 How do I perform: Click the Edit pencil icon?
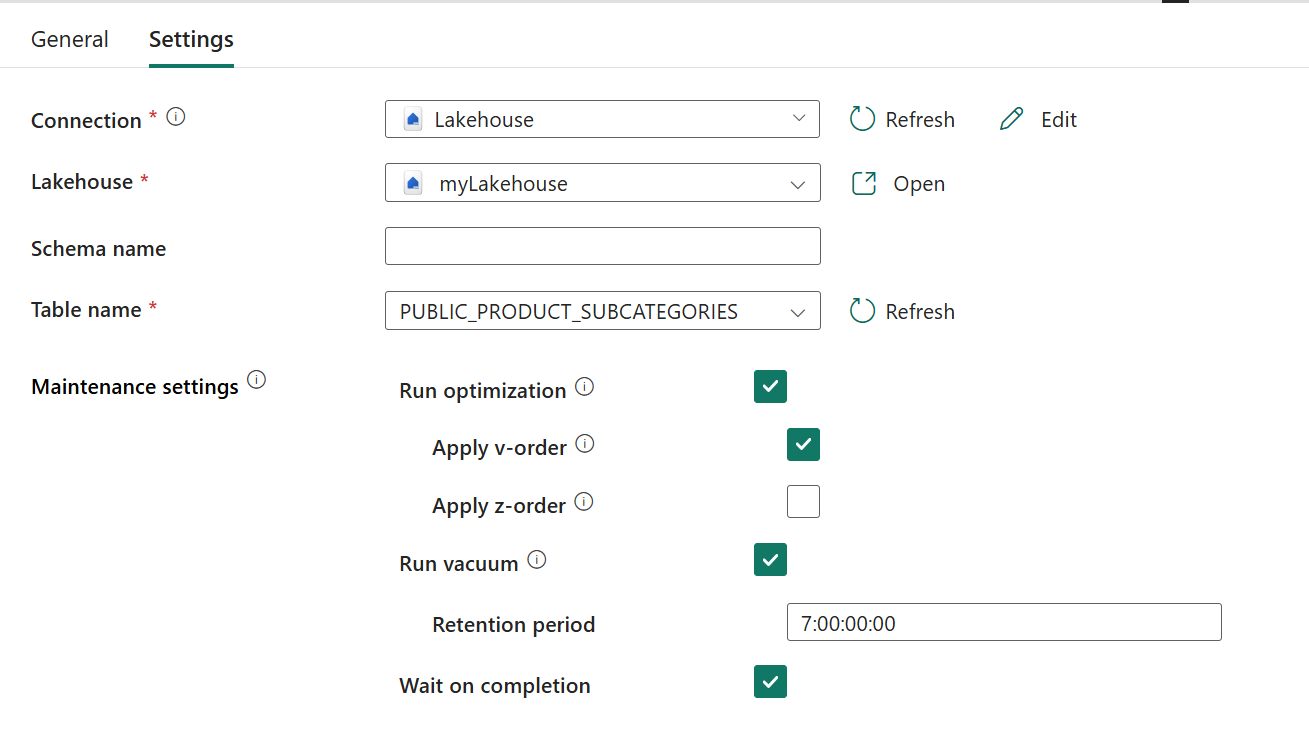click(1012, 119)
